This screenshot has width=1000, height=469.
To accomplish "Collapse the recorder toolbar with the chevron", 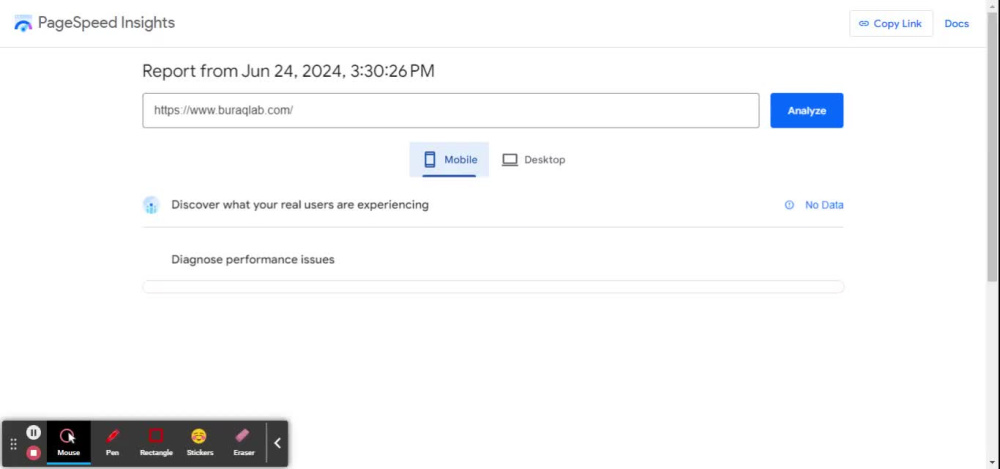I will 277,443.
